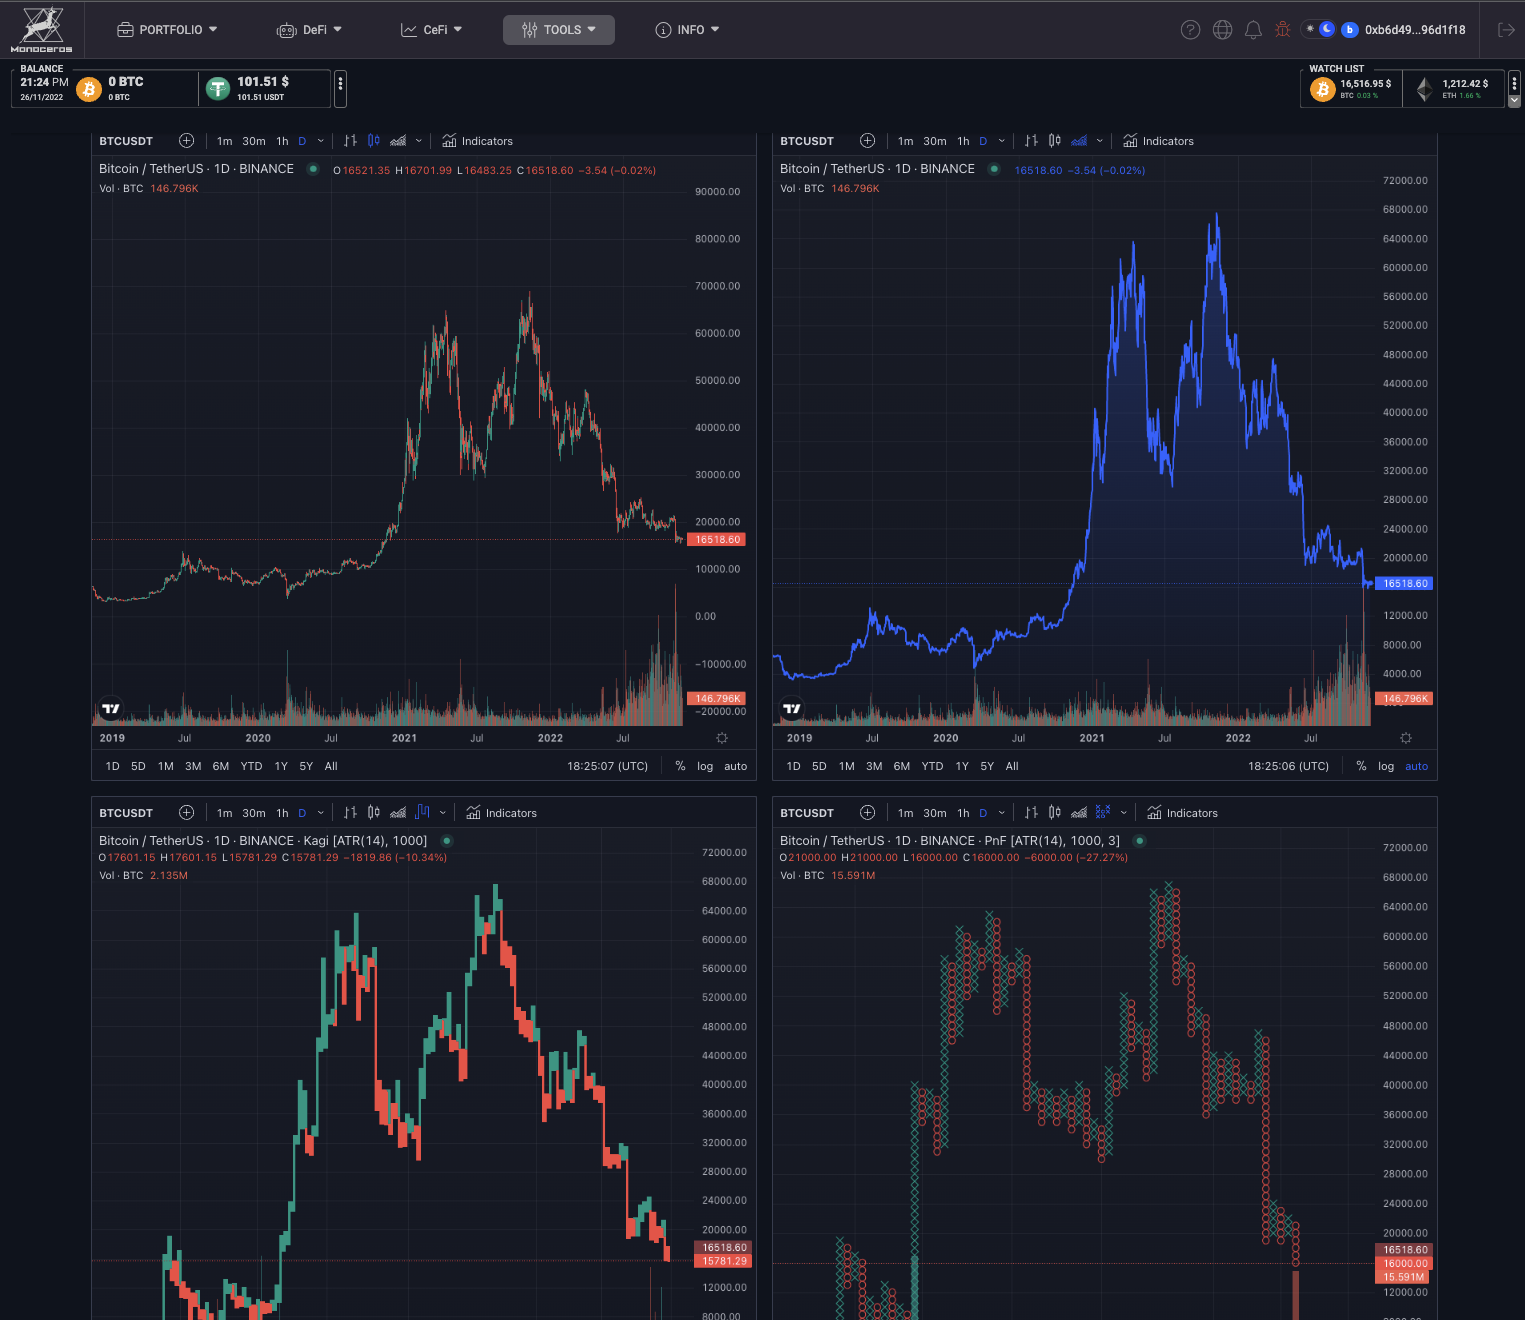Click the red bug report icon
1525x1320 pixels.
pyautogui.click(x=1282, y=30)
